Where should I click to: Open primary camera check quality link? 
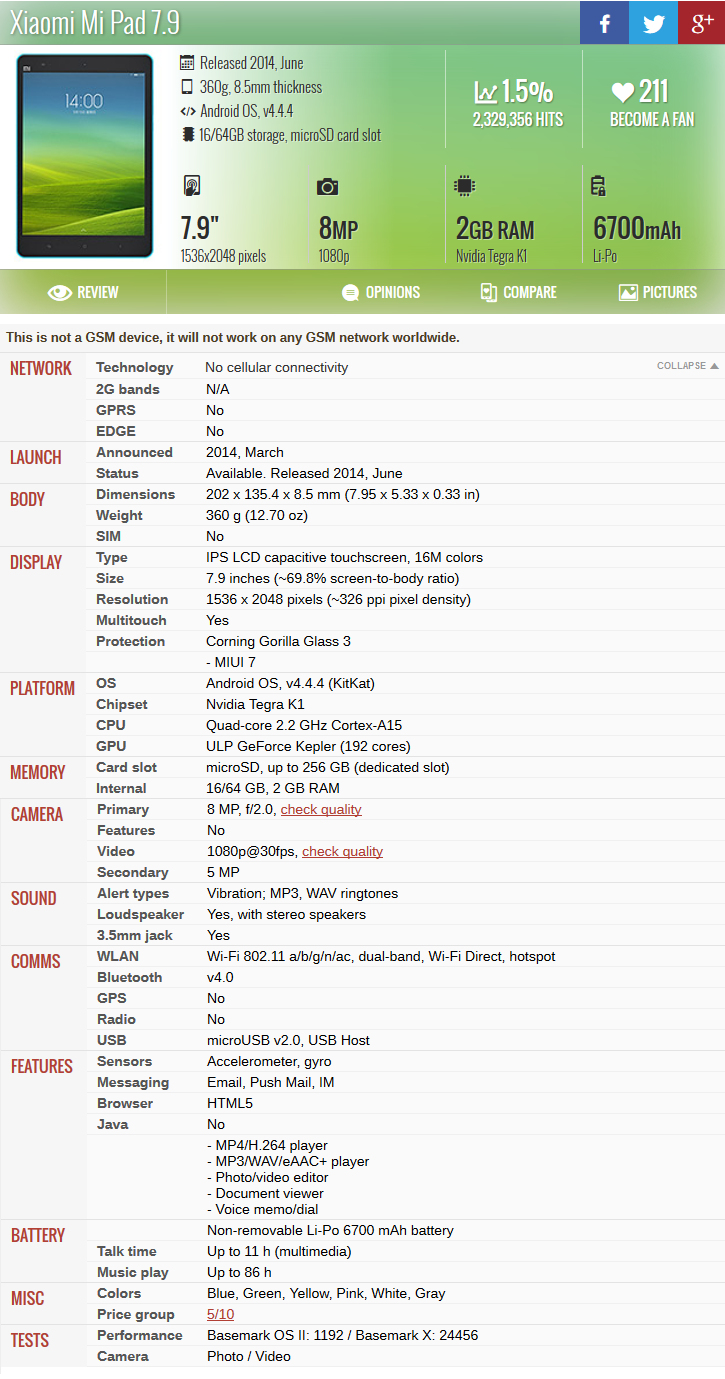(x=321, y=810)
